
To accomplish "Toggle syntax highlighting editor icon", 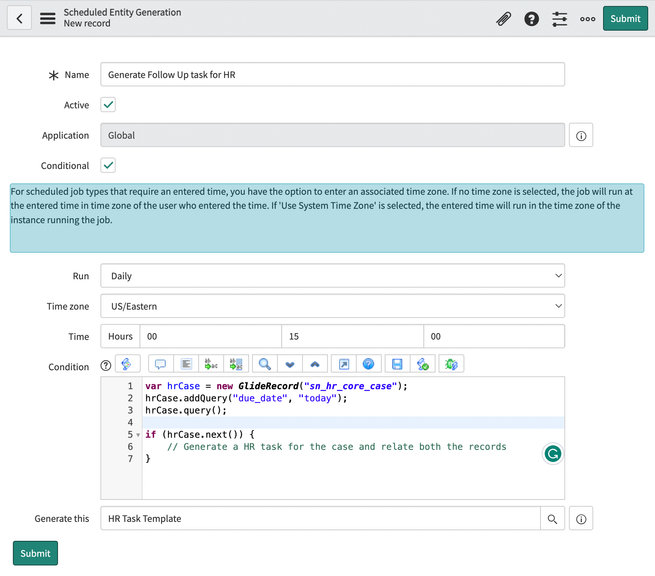I will pos(127,364).
